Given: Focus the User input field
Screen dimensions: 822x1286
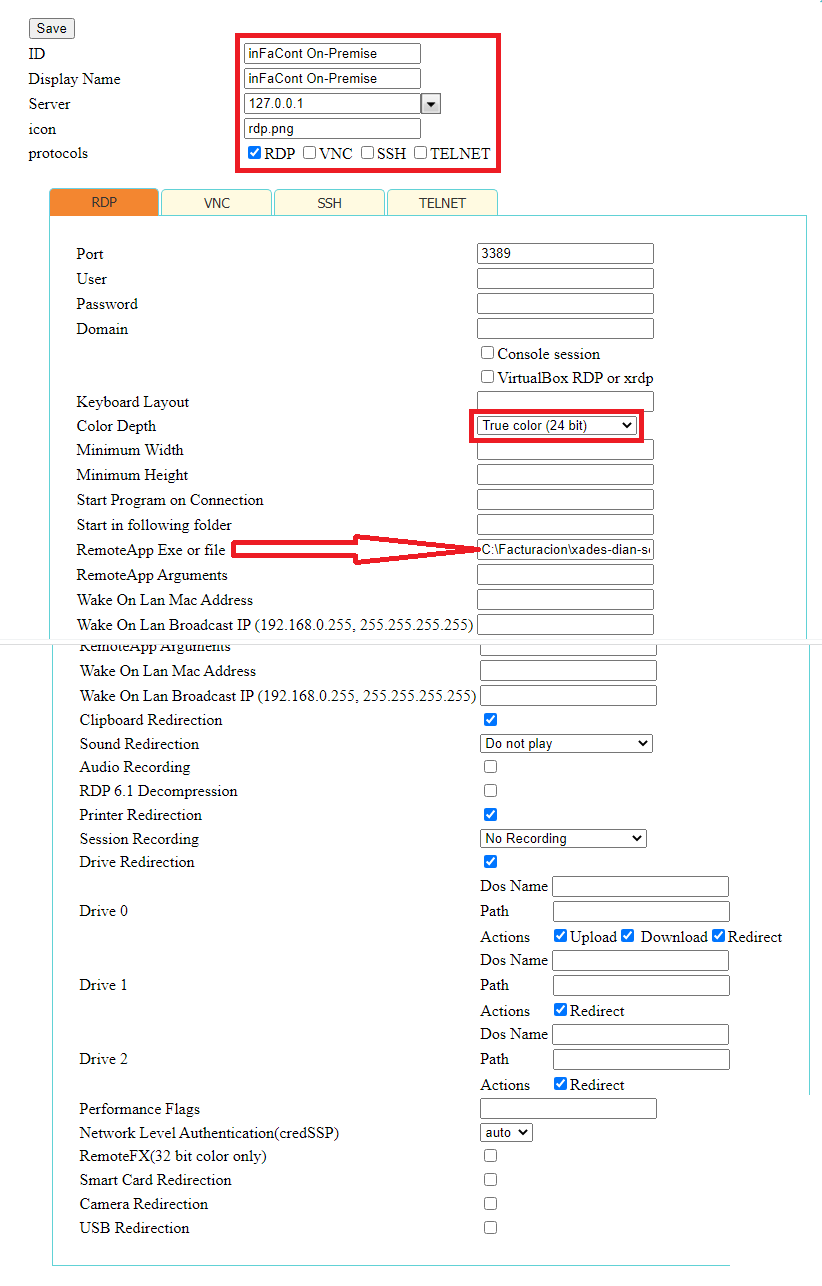Looking at the screenshot, I should click(565, 279).
